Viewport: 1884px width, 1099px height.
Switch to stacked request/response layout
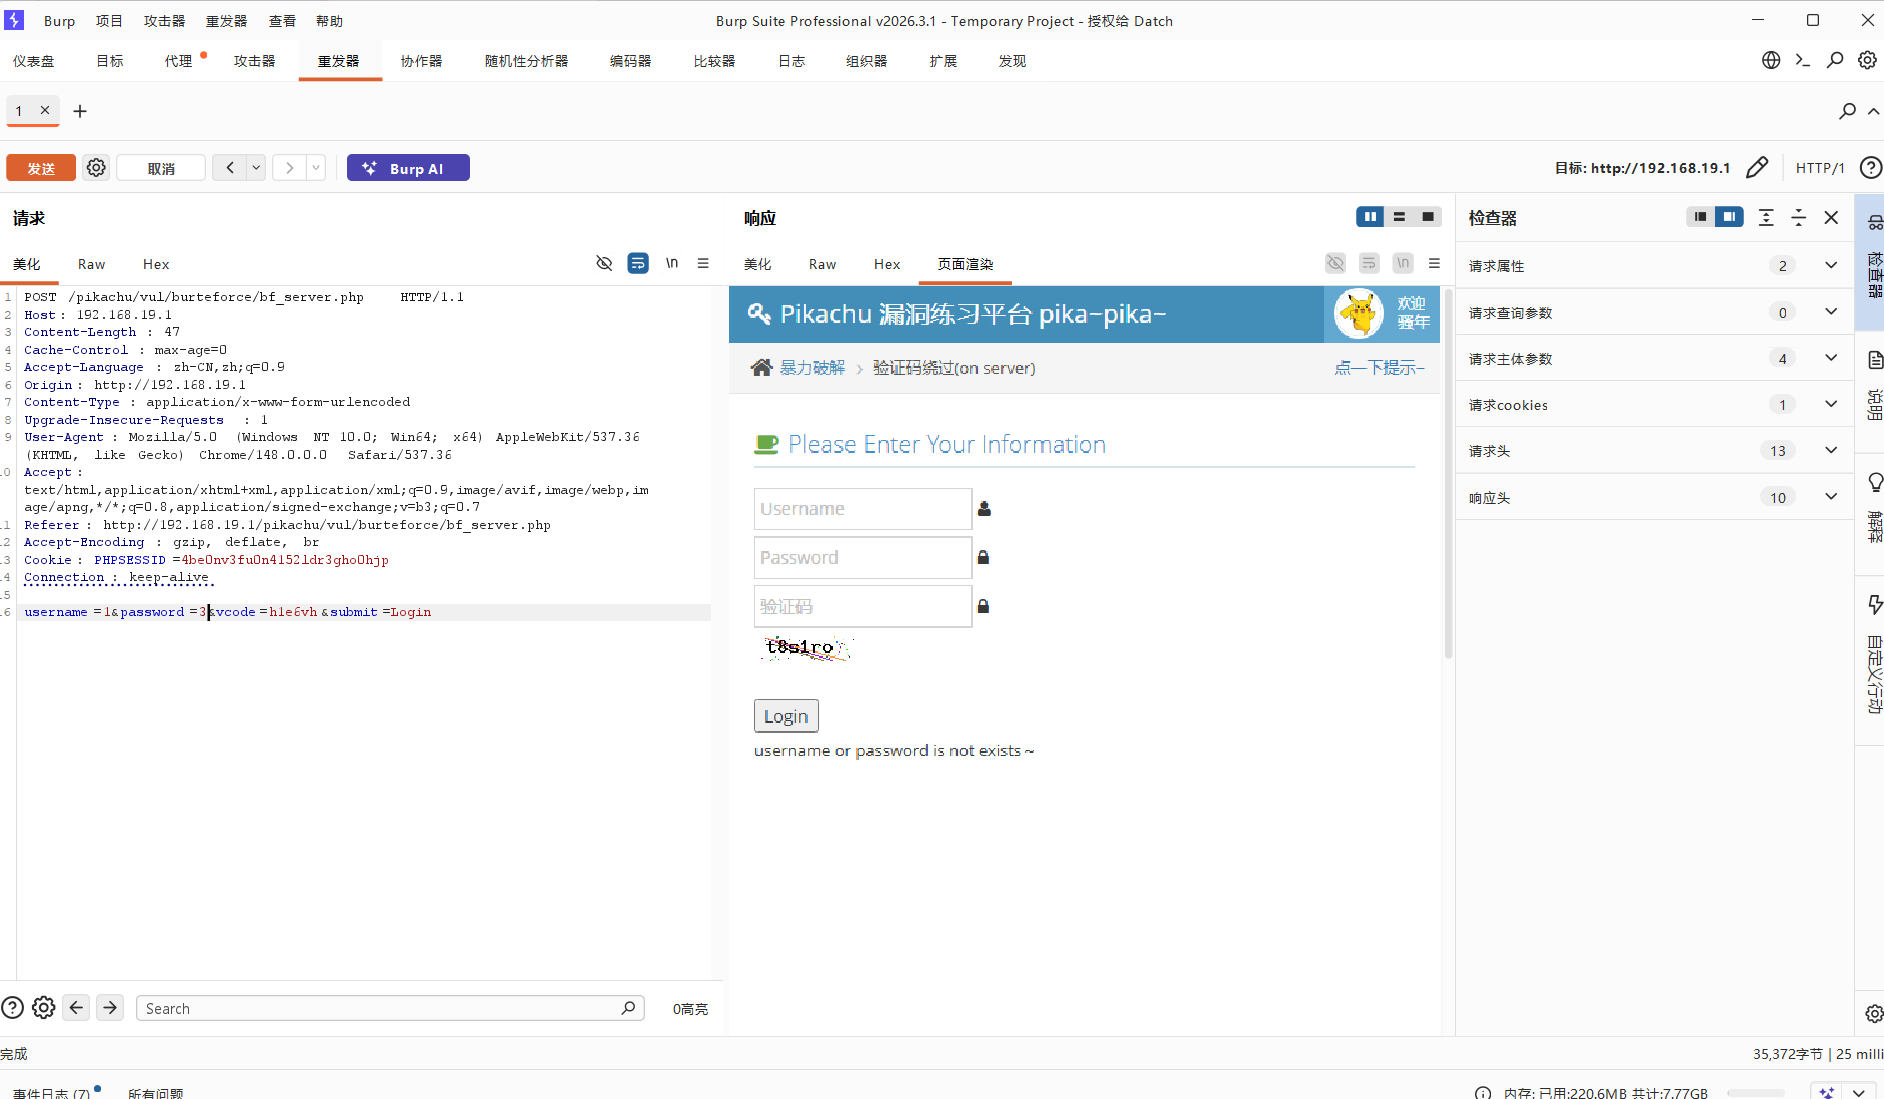click(1399, 217)
